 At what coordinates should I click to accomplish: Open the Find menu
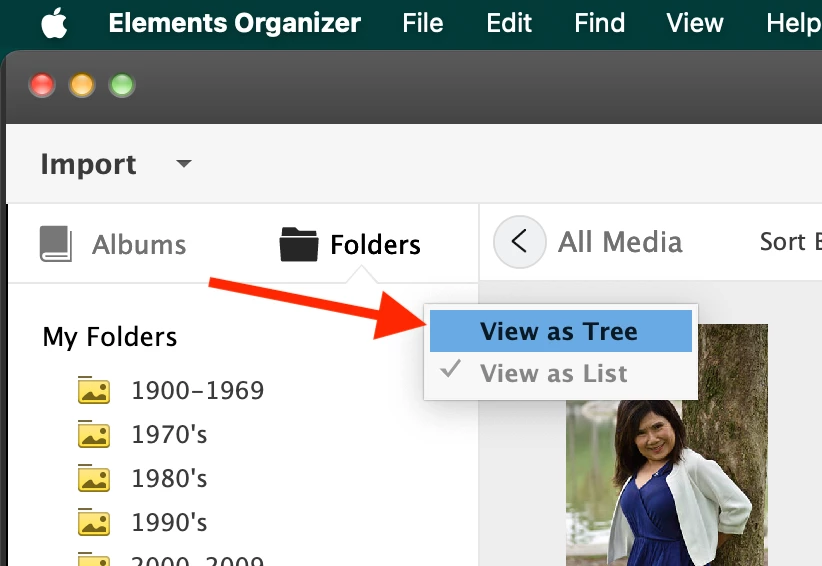pos(599,23)
